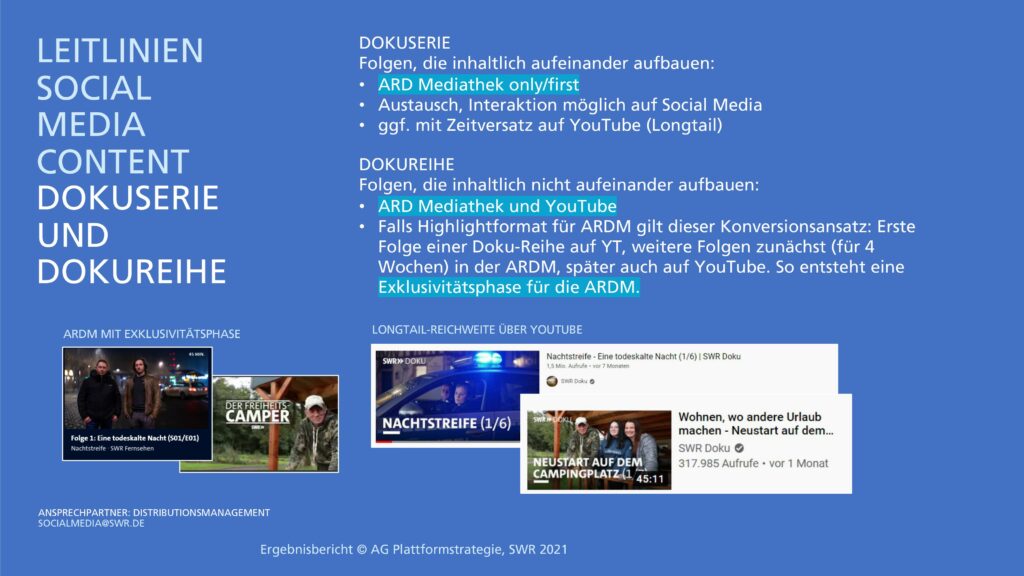Click the verified checkmark next to SWR Doku

(593, 381)
